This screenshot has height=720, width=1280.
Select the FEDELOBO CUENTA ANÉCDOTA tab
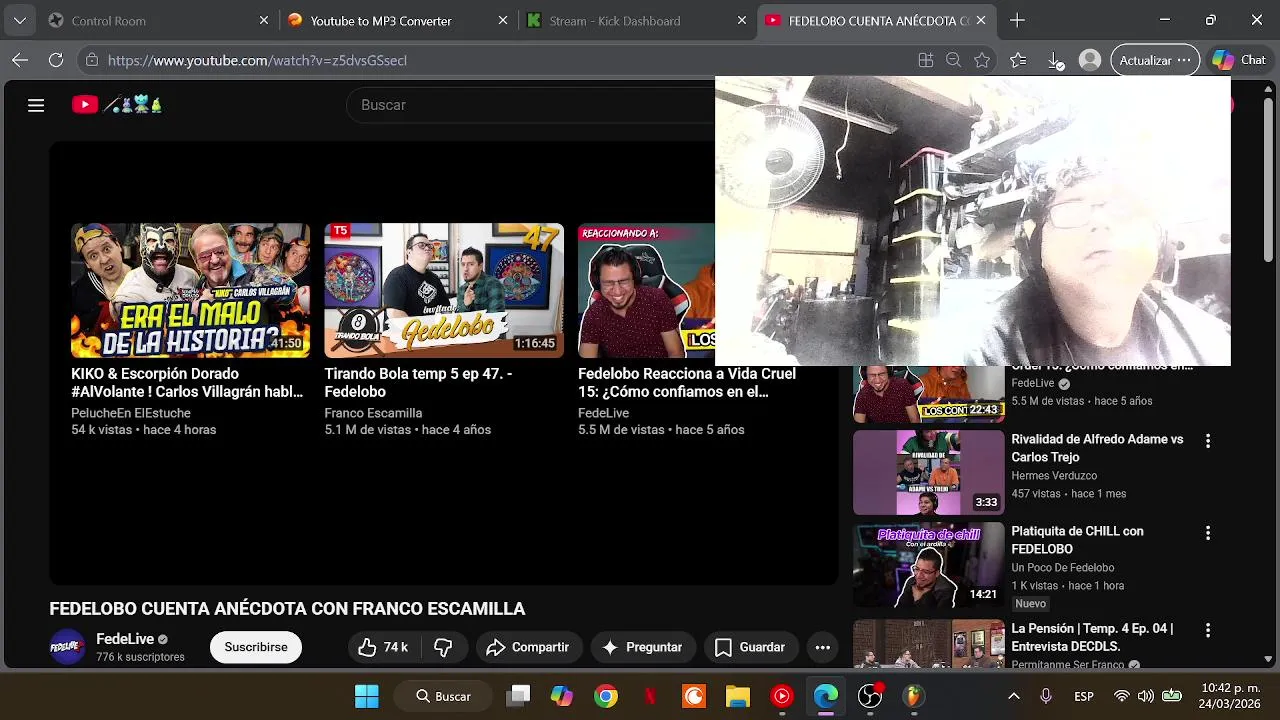click(x=877, y=20)
